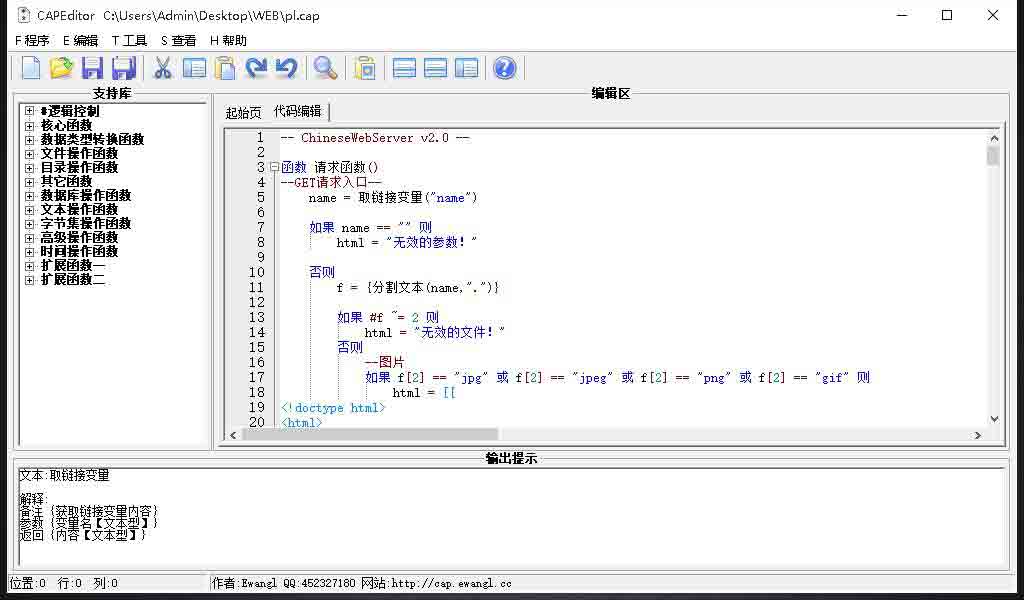The width and height of the screenshot is (1024, 600).
Task: Switch to the 起始页 tab
Action: pyautogui.click(x=242, y=112)
